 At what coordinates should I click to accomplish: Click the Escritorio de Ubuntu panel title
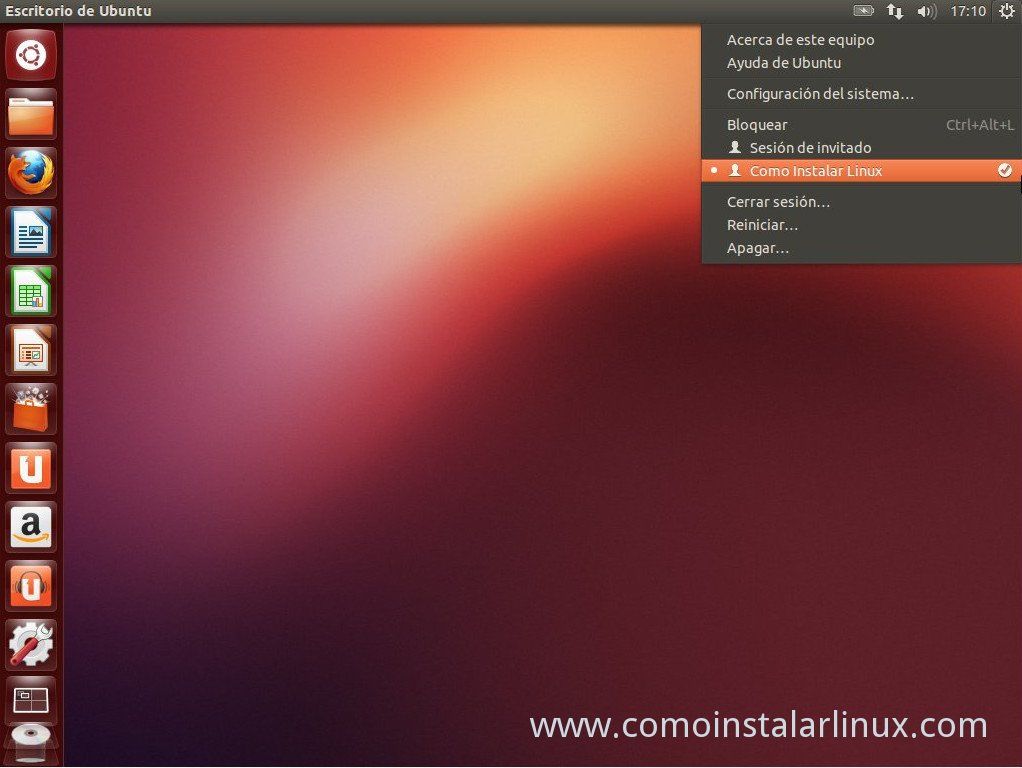(x=78, y=11)
